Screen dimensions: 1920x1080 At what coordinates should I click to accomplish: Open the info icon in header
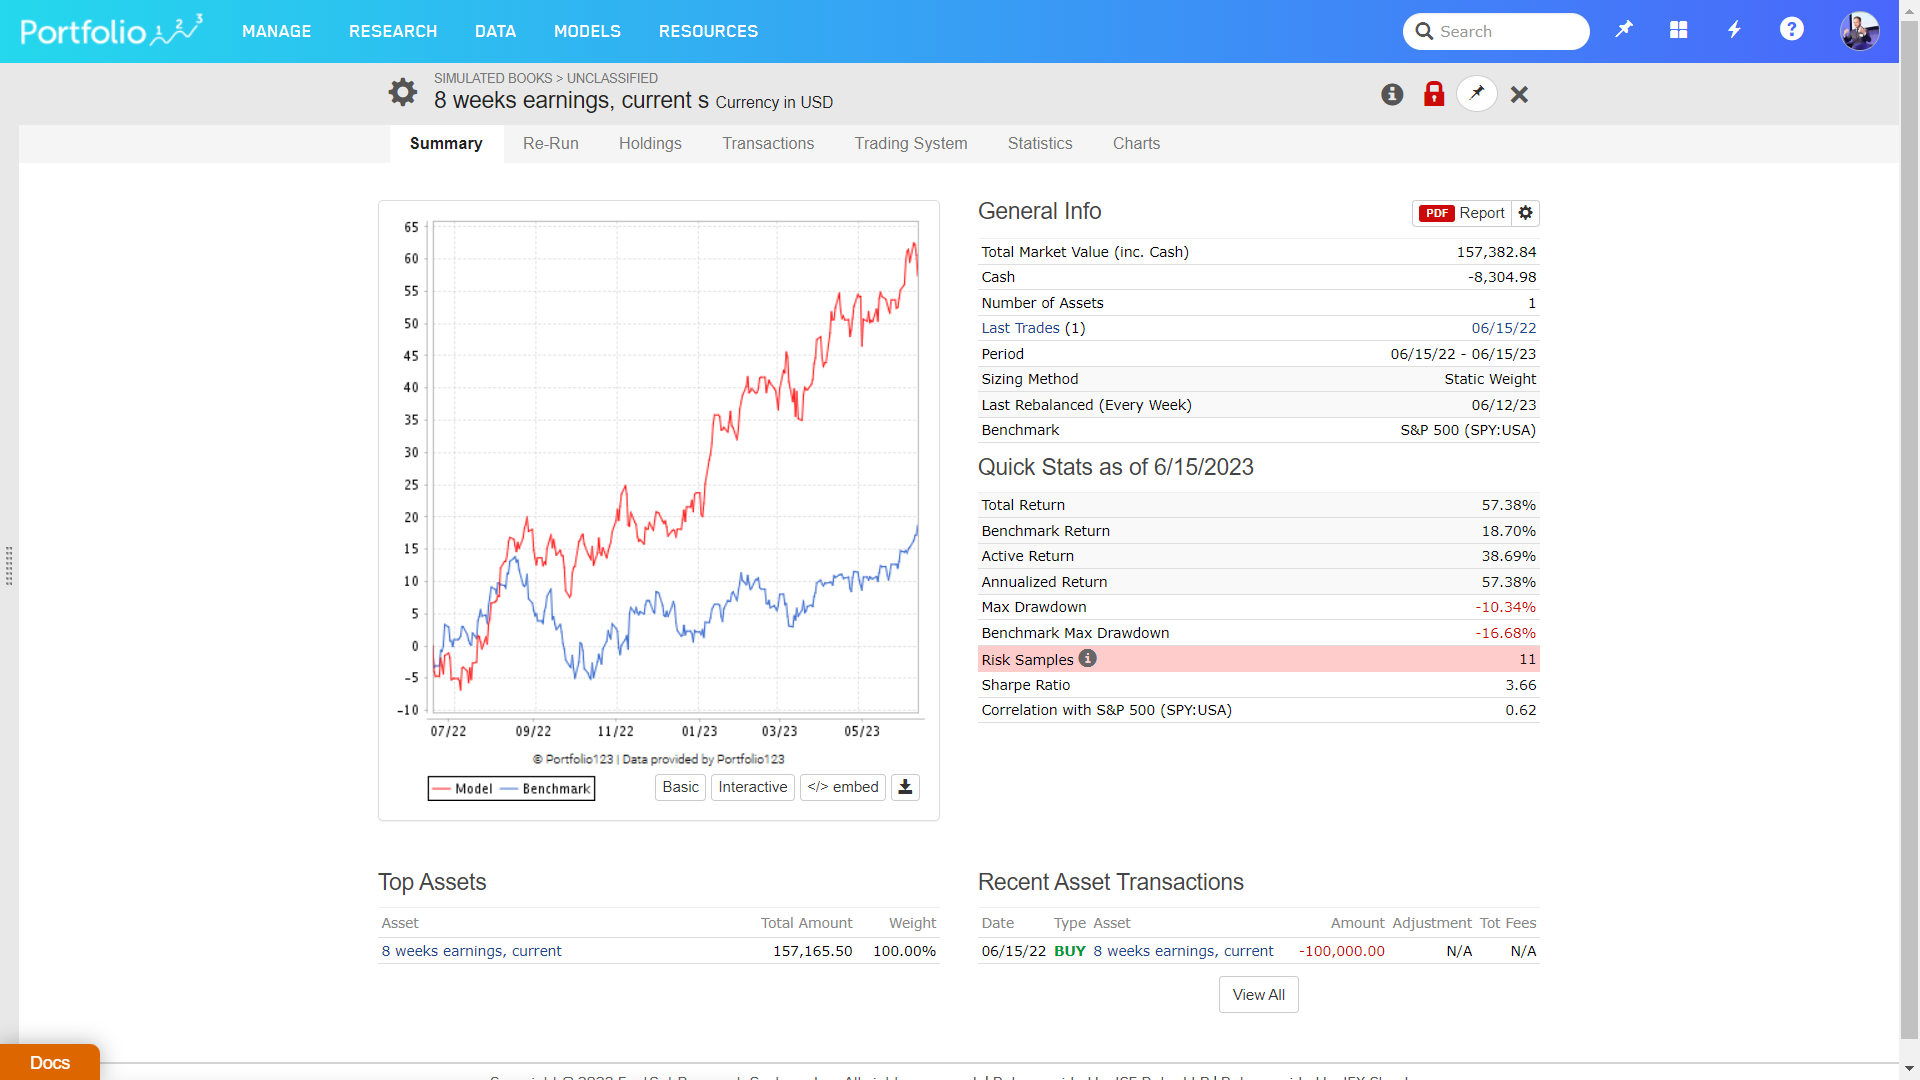1392,94
